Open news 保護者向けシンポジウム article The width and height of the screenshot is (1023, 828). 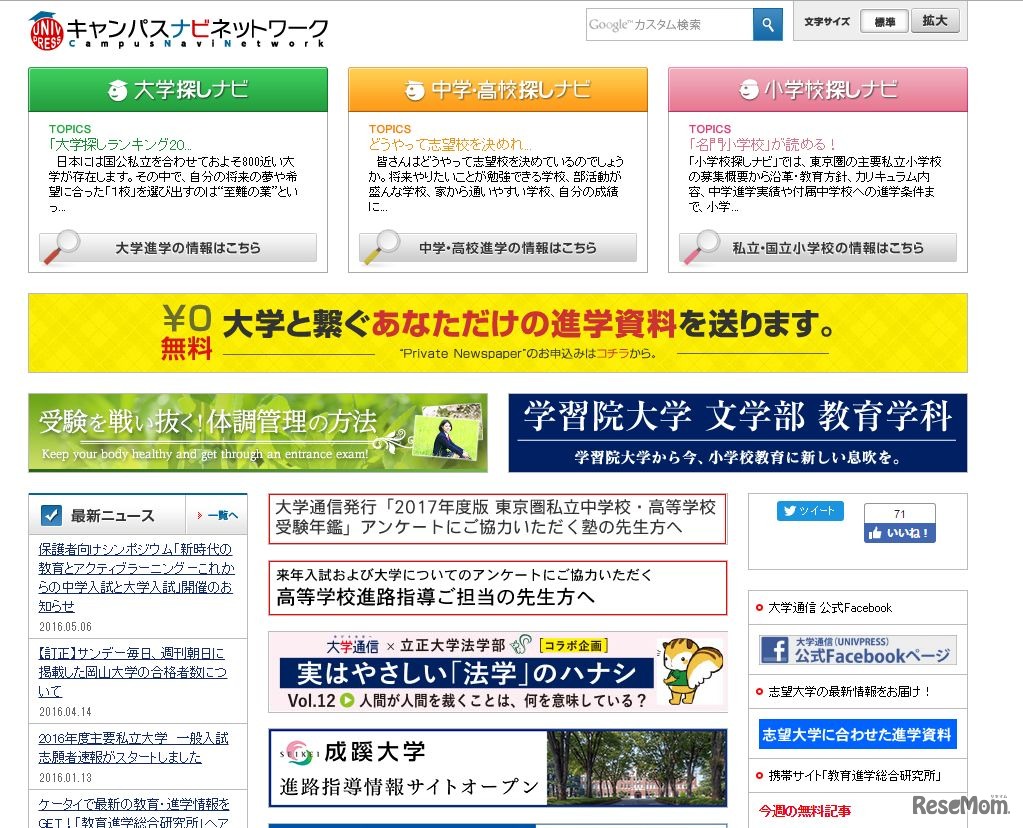[136, 577]
